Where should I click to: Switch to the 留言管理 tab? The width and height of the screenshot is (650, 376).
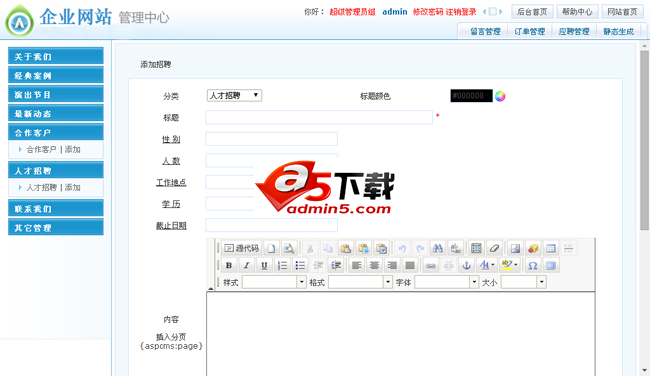click(x=485, y=32)
